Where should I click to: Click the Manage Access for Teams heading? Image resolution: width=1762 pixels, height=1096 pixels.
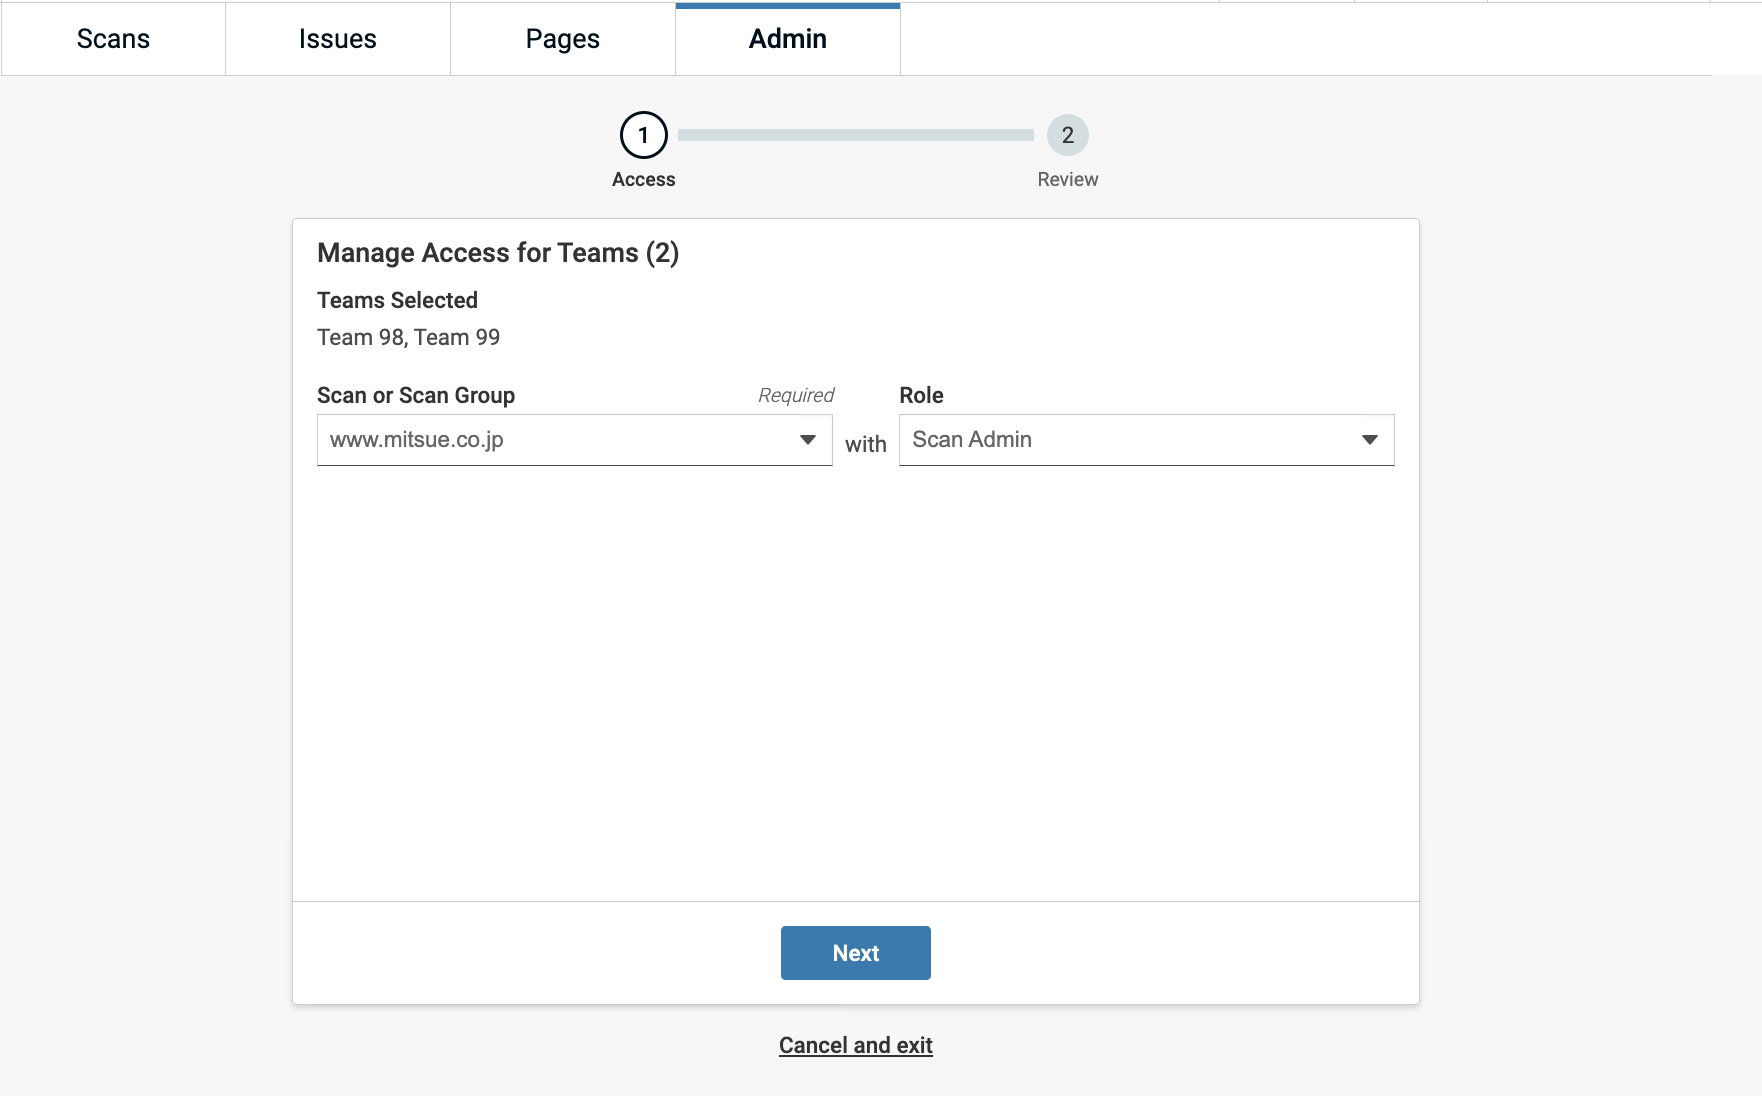[498, 253]
